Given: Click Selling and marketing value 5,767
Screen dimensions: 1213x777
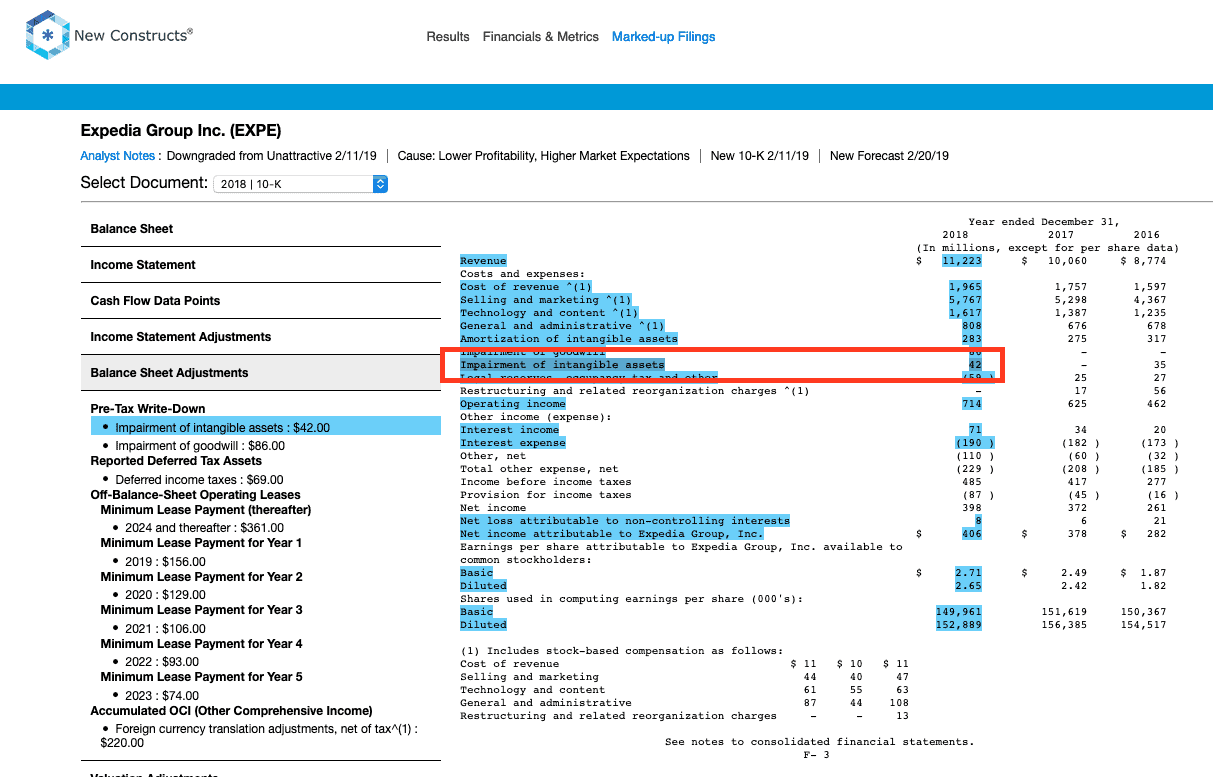Looking at the screenshot, I should tap(965, 300).
